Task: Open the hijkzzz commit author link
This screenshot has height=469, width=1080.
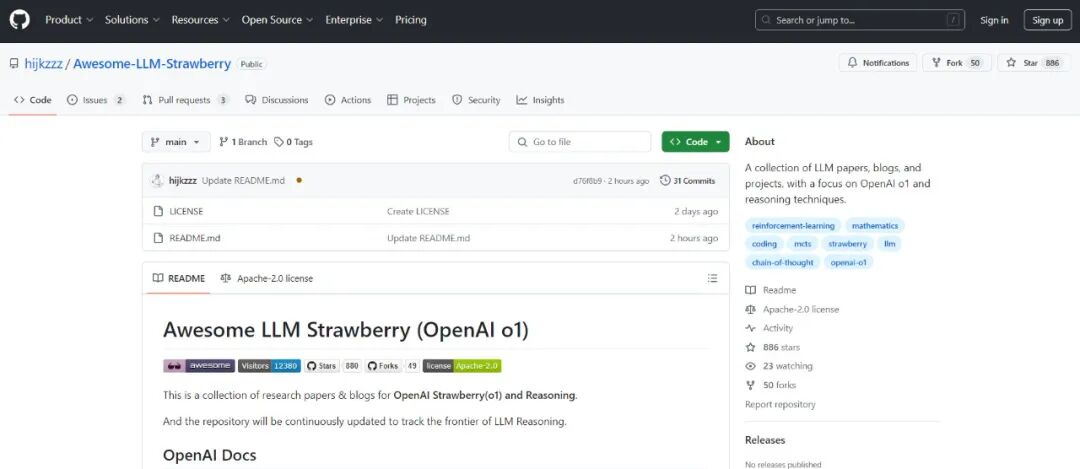Action: (x=183, y=180)
